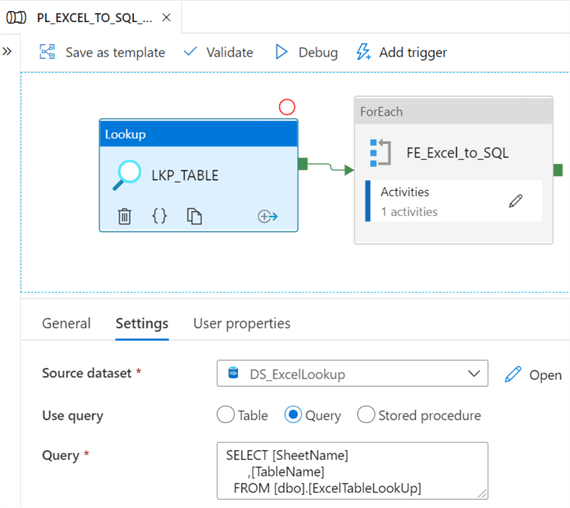Click the Validate button
This screenshot has width=570, height=508.
coord(218,52)
